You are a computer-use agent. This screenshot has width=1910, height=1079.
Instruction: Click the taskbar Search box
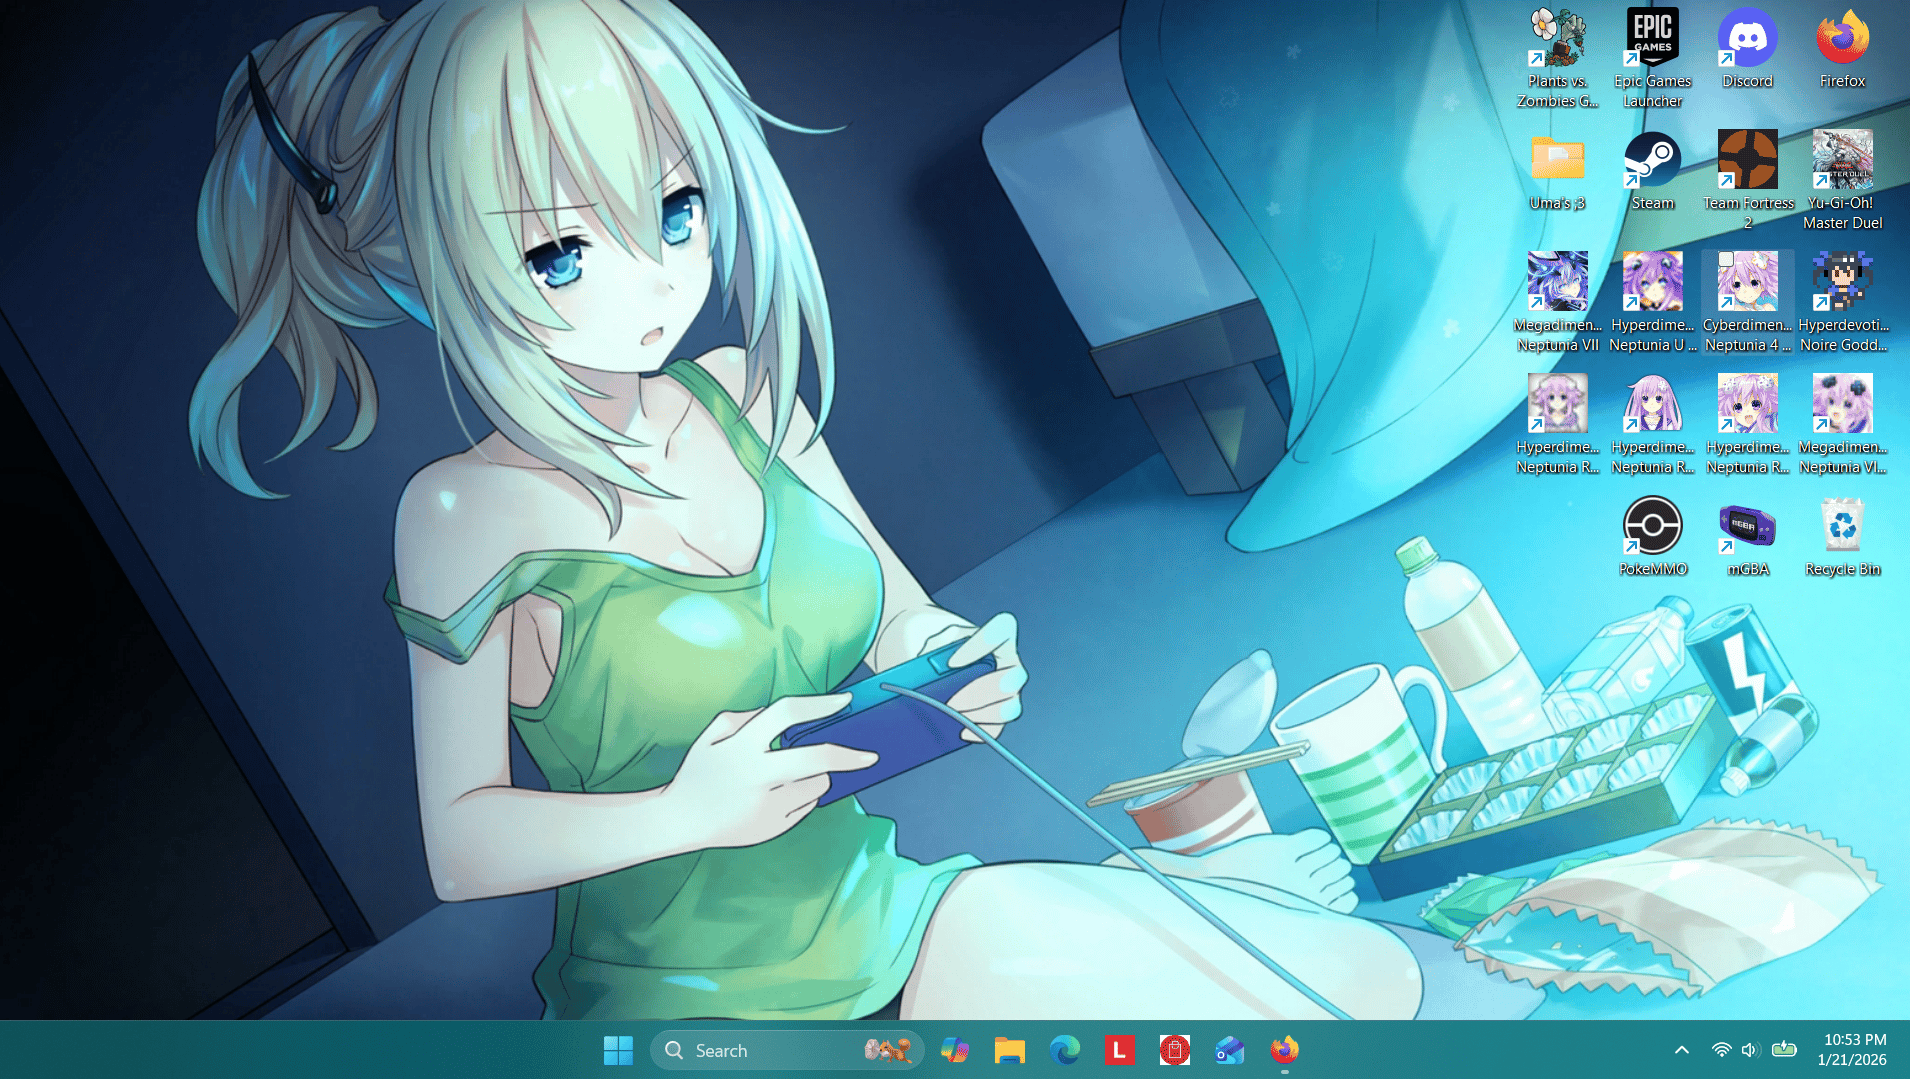pos(786,1050)
